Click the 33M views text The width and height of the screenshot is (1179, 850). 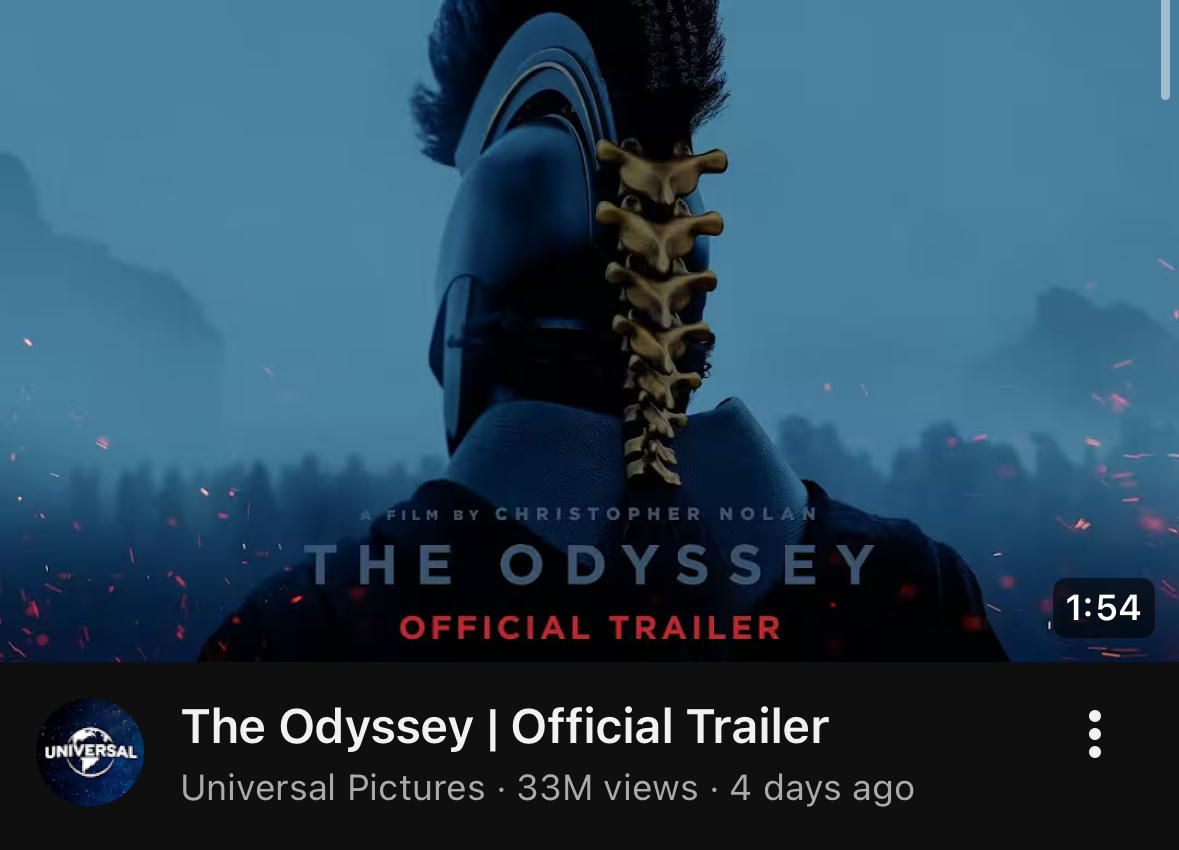608,788
